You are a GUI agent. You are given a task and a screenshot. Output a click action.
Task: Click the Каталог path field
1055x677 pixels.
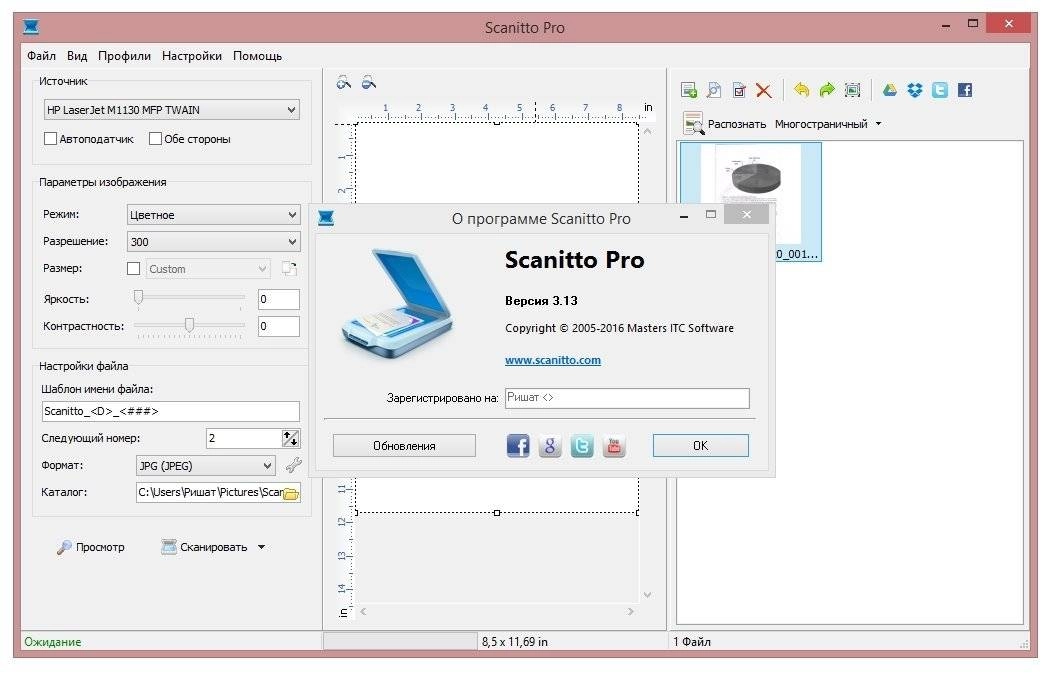[x=209, y=493]
